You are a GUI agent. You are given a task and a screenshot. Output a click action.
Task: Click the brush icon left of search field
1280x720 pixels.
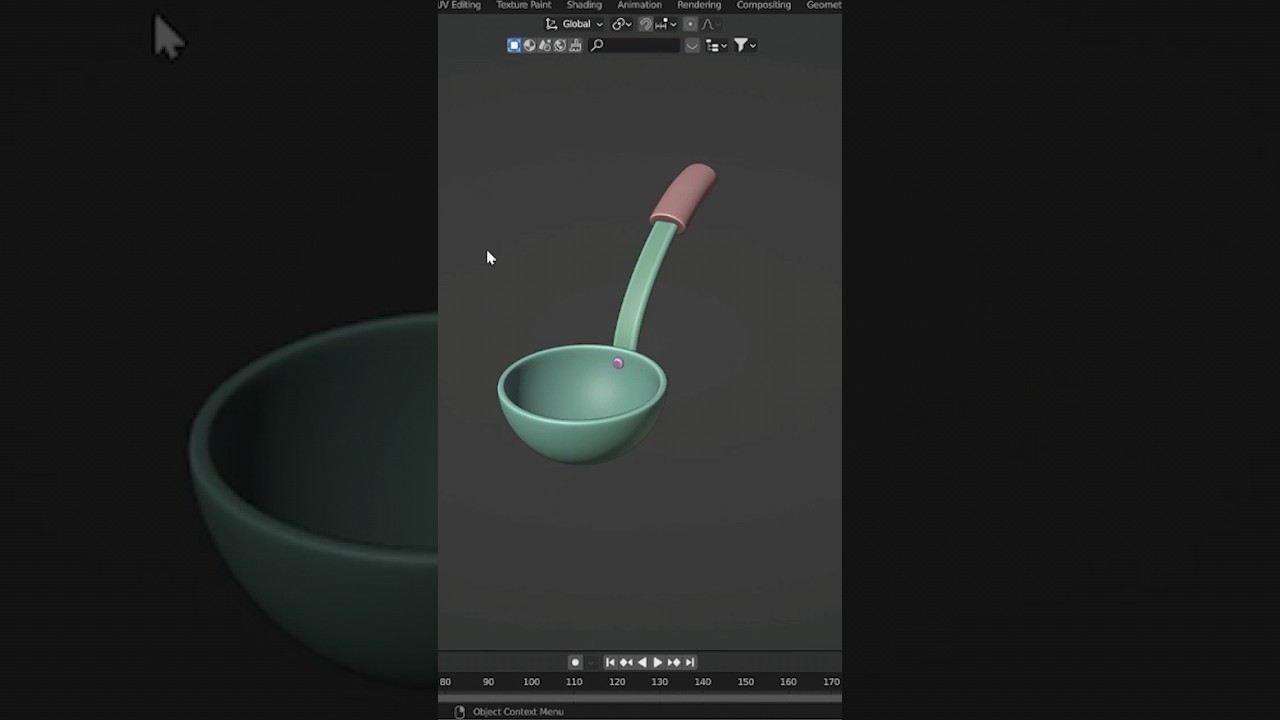point(575,45)
